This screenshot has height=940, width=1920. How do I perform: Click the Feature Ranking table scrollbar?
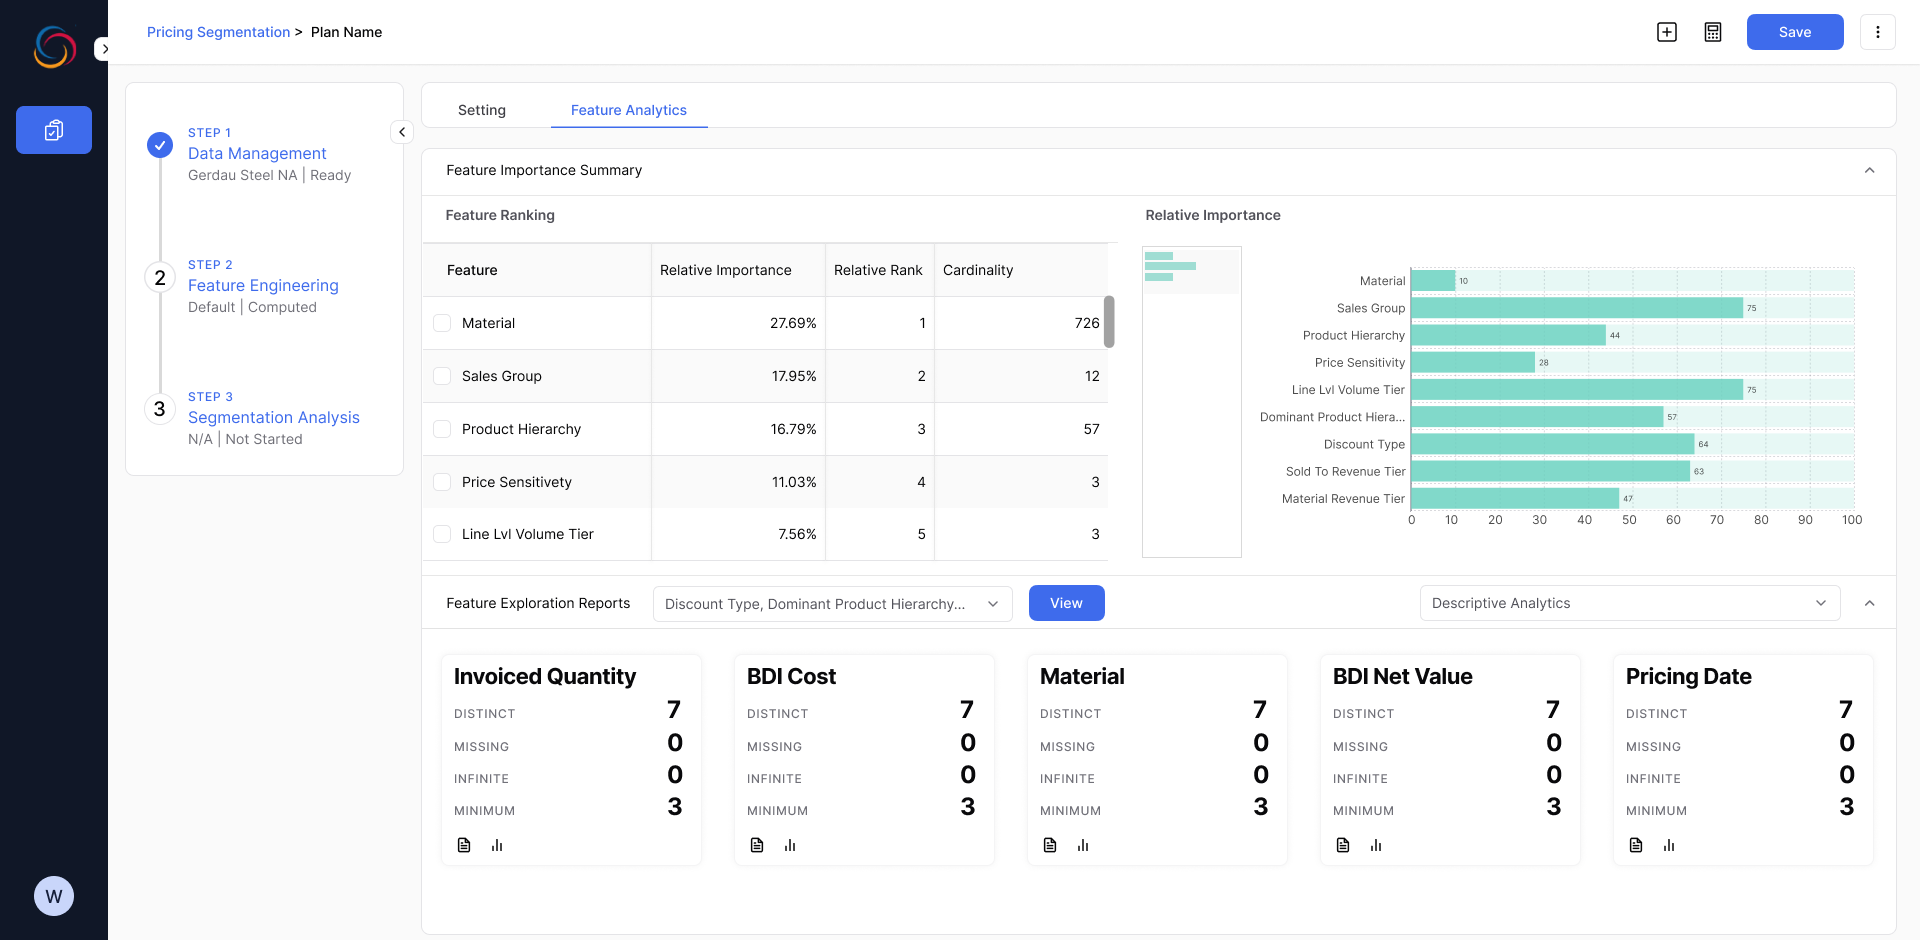(x=1109, y=322)
